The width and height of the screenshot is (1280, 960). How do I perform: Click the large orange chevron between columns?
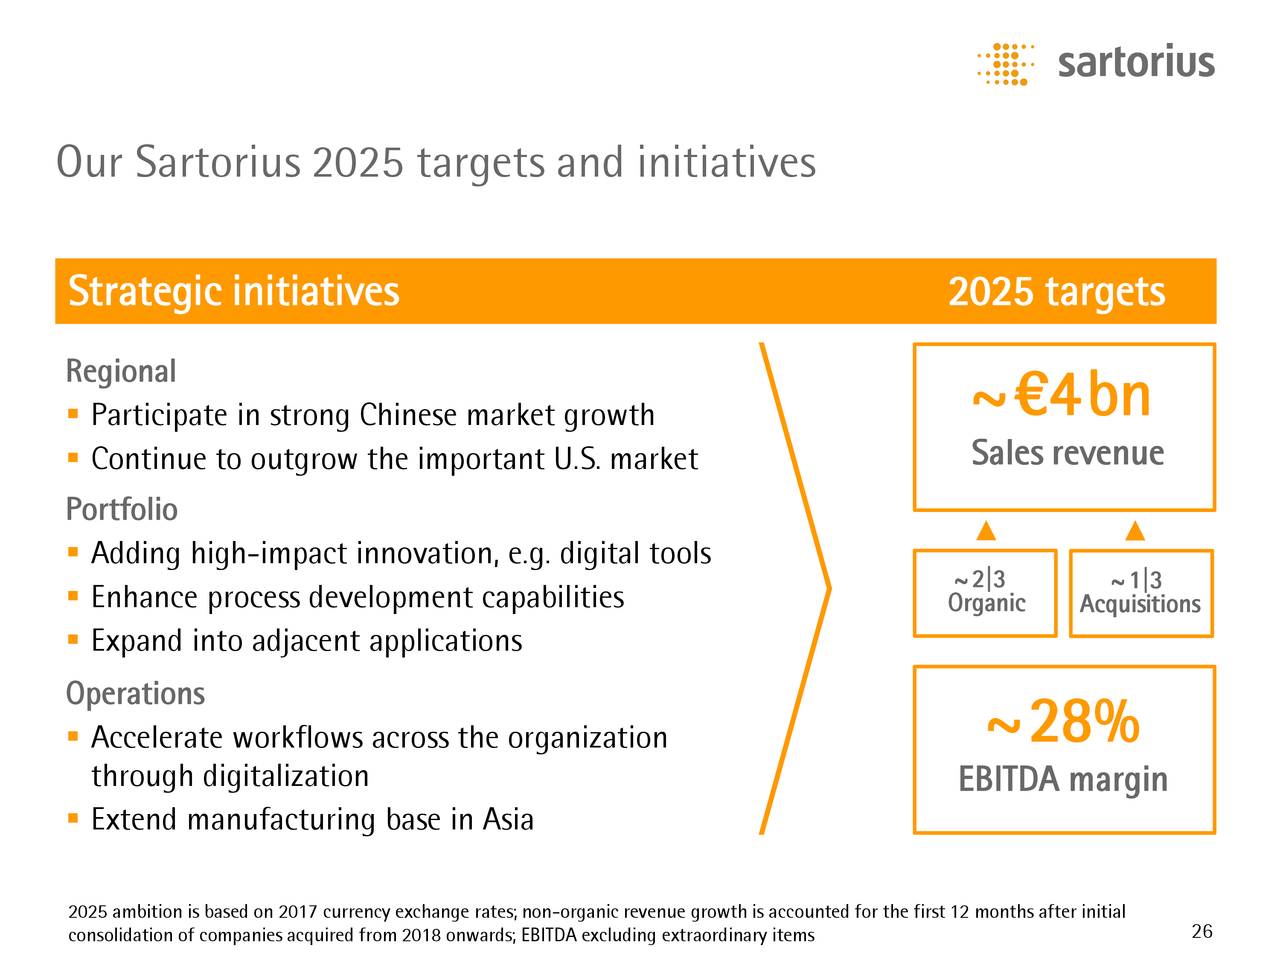(x=796, y=588)
